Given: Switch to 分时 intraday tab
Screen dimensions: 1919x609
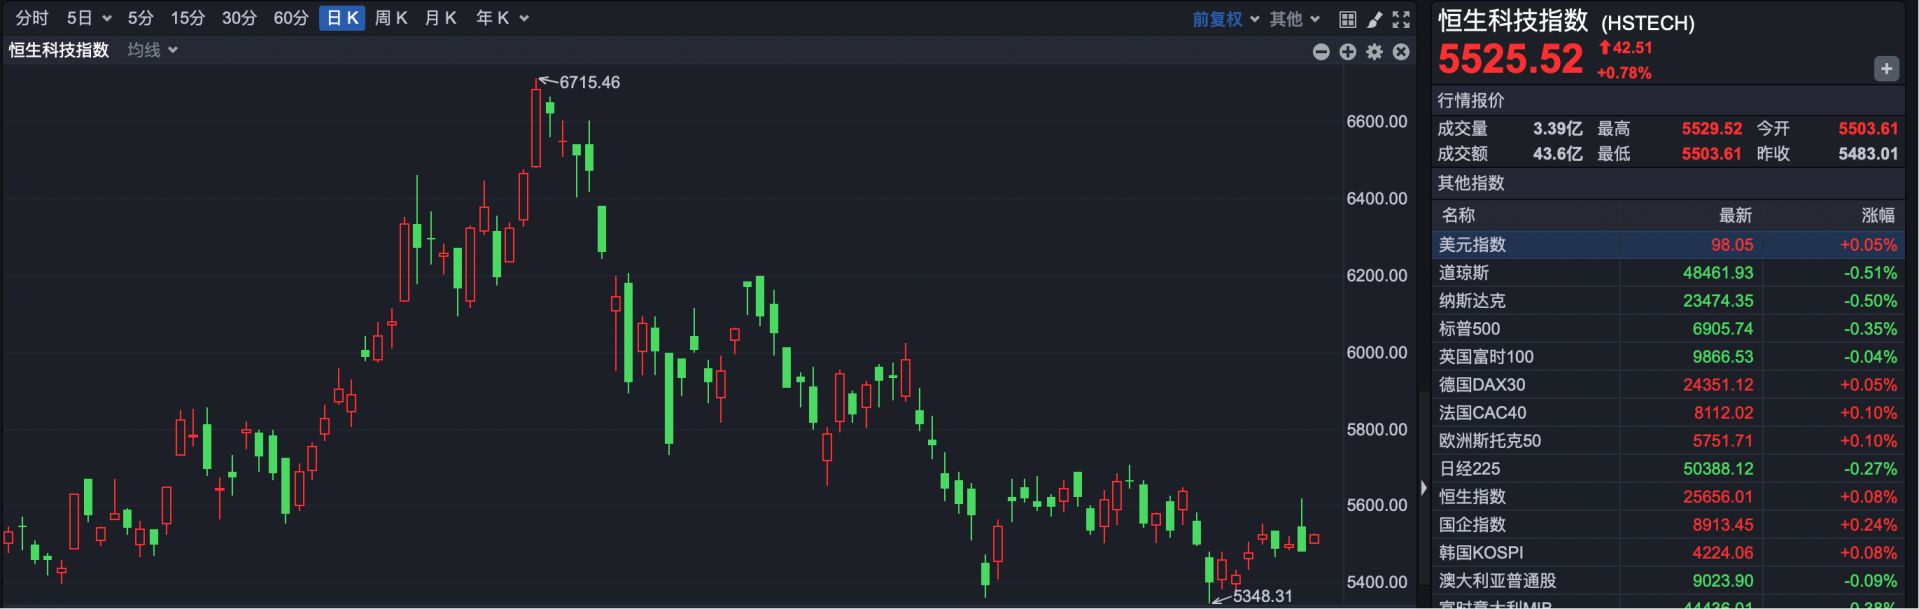Looking at the screenshot, I should click(32, 18).
